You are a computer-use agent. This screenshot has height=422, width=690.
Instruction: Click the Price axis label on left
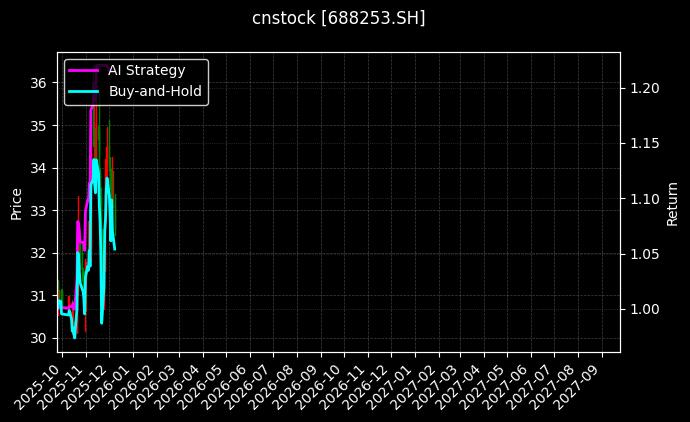point(16,203)
